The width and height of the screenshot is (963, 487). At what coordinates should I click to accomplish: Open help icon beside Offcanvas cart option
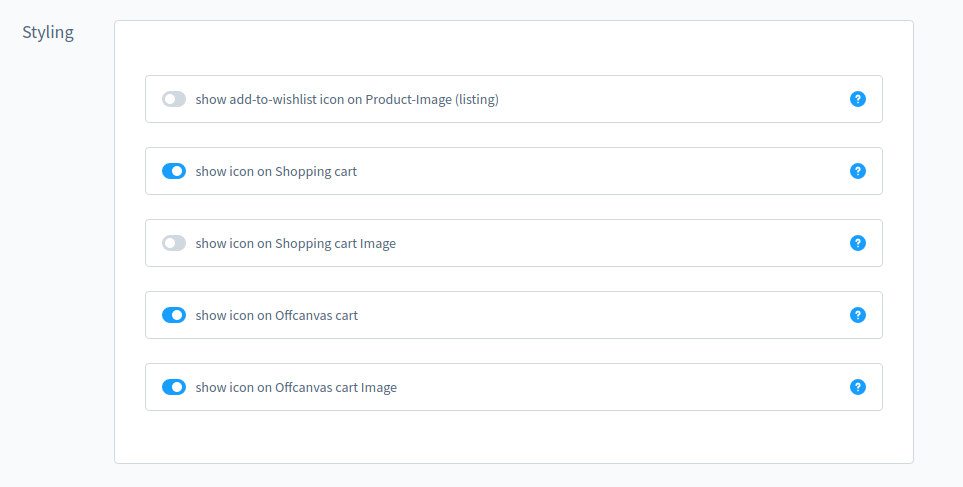point(857,315)
